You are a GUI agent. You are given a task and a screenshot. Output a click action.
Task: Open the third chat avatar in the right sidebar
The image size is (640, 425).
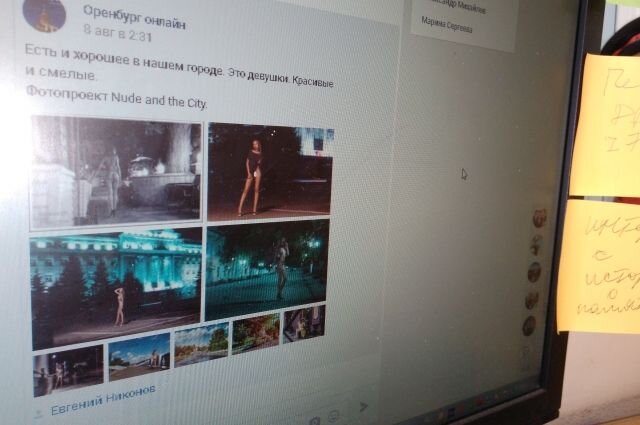click(x=534, y=272)
